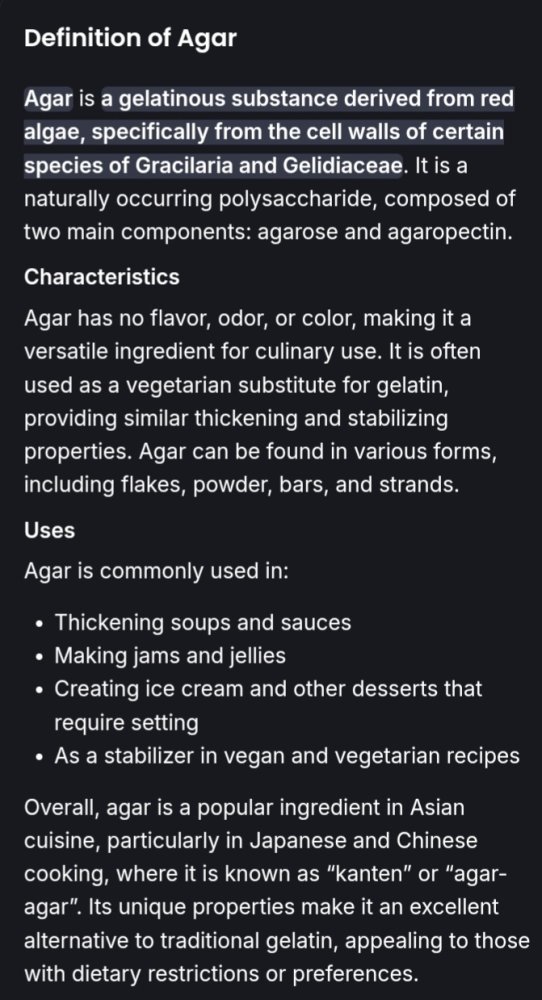Viewport: 542px width, 1000px height.
Task: Click the highlighted text species of Gracilaria and Gelidiaceae
Action: 214,166
